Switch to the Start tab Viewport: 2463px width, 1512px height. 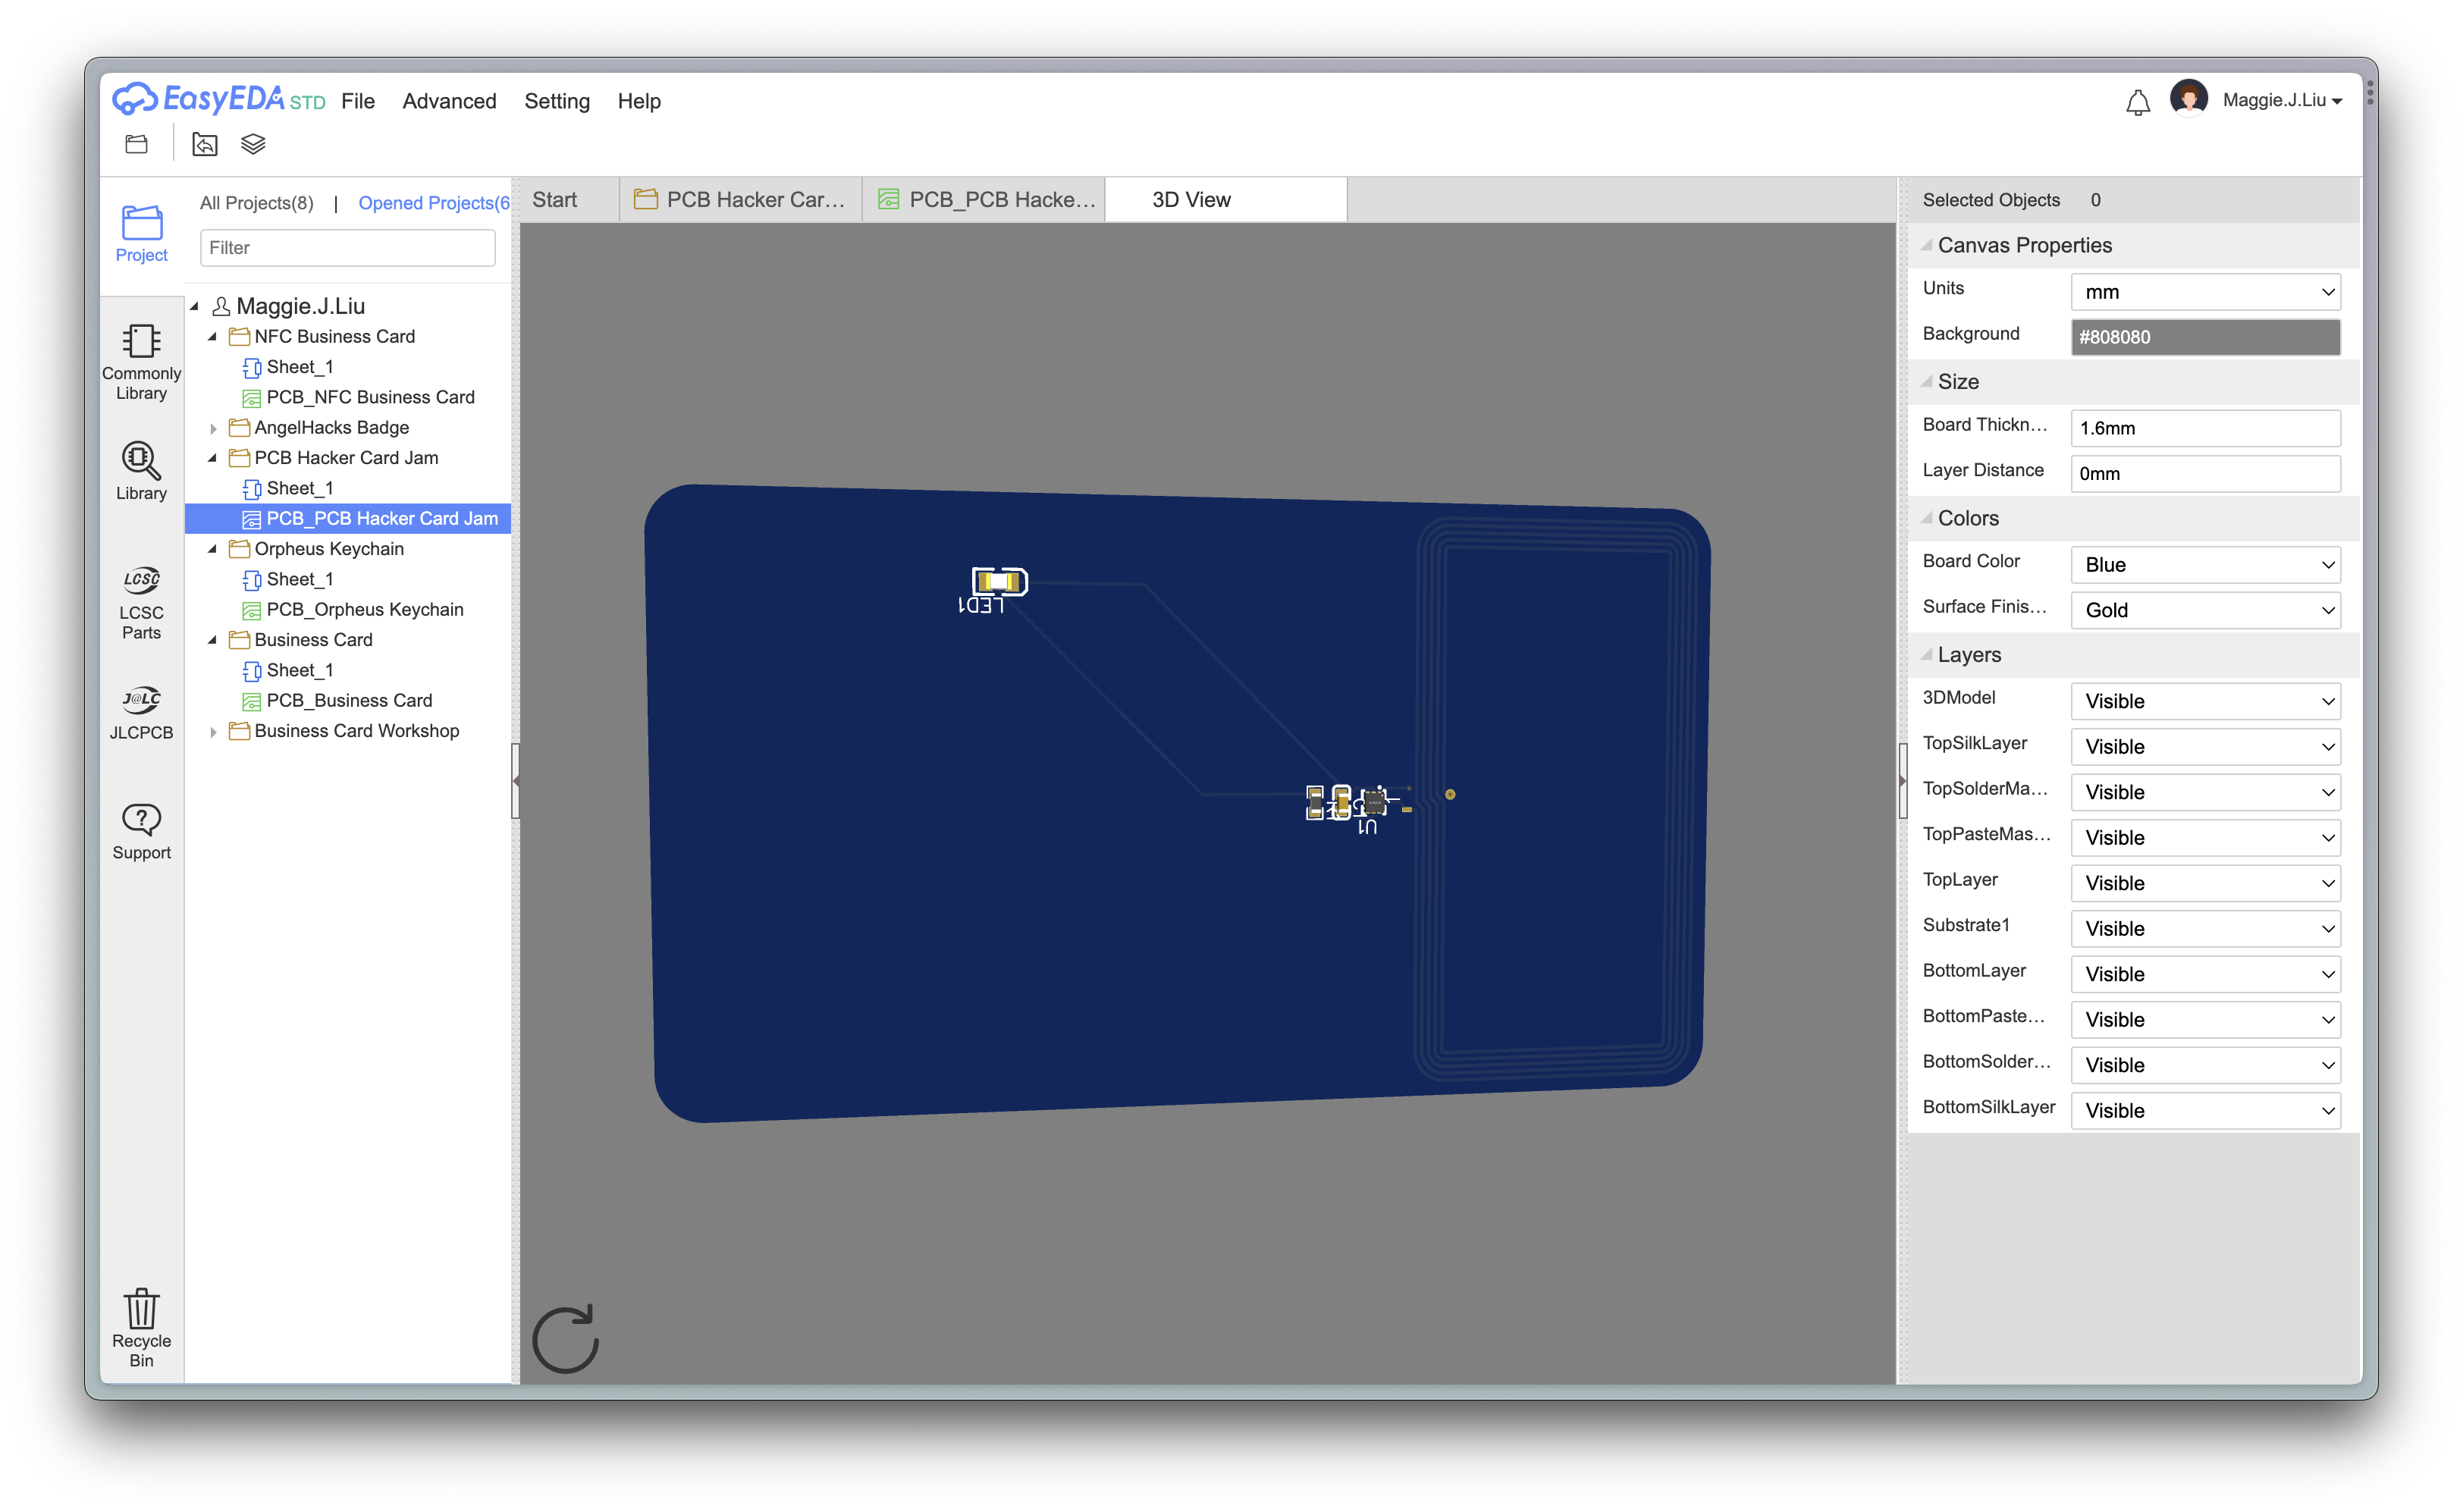tap(569, 199)
